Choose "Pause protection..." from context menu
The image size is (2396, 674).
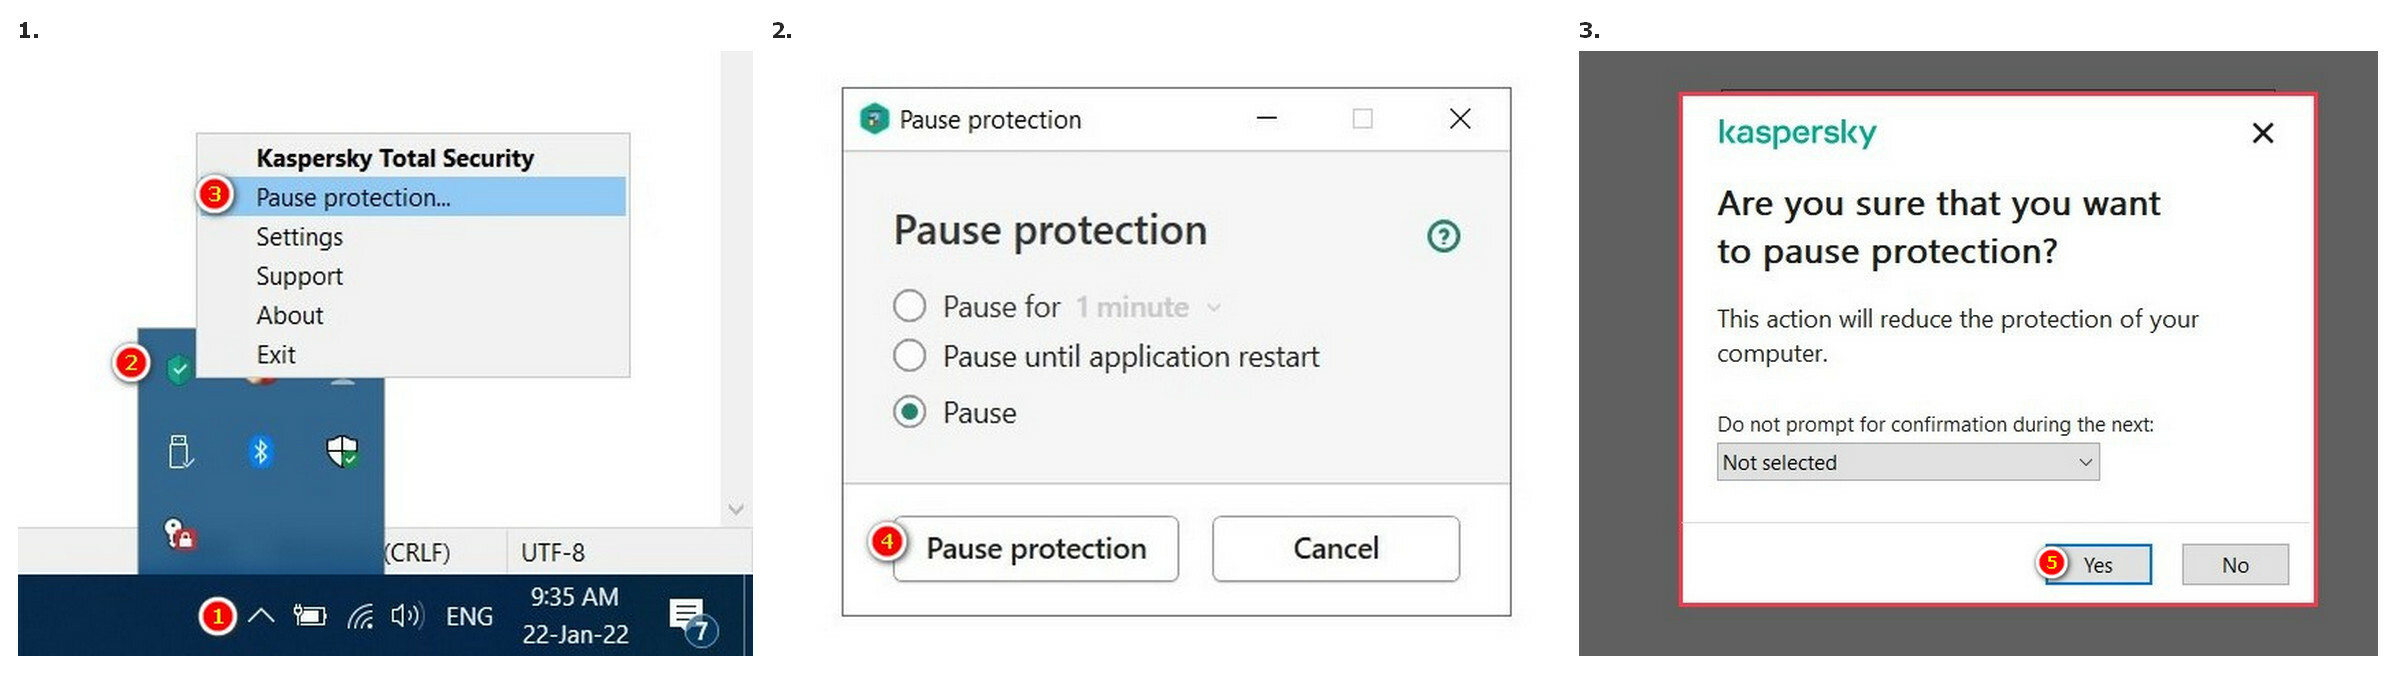point(353,197)
